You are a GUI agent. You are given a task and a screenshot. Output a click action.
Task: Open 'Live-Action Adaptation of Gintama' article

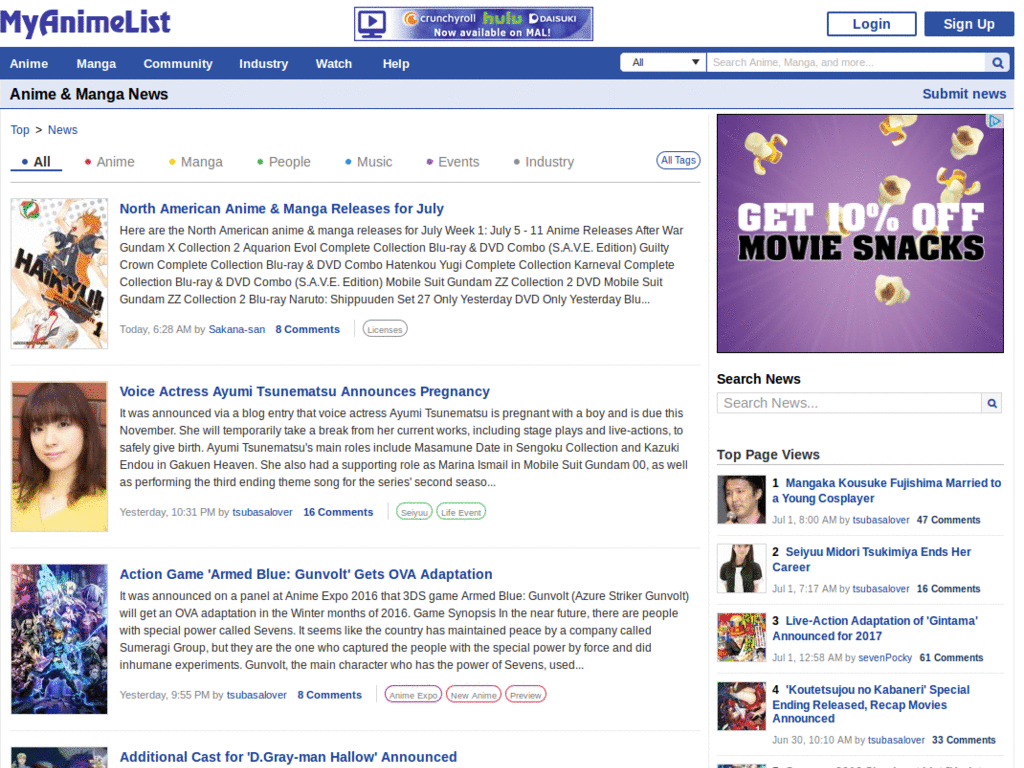click(x=875, y=628)
